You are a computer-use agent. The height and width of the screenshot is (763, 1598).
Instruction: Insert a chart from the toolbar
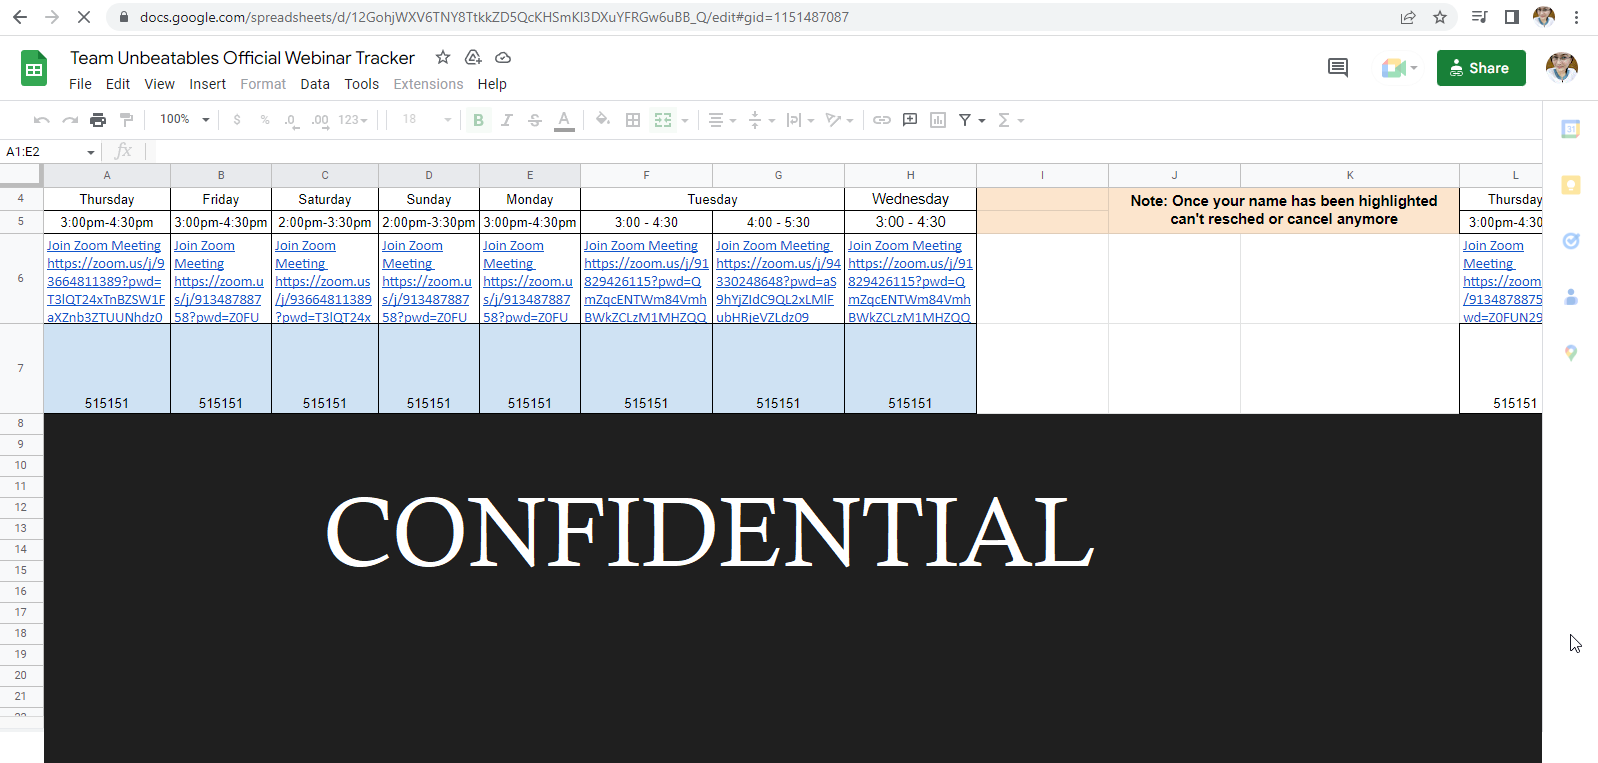(x=938, y=120)
